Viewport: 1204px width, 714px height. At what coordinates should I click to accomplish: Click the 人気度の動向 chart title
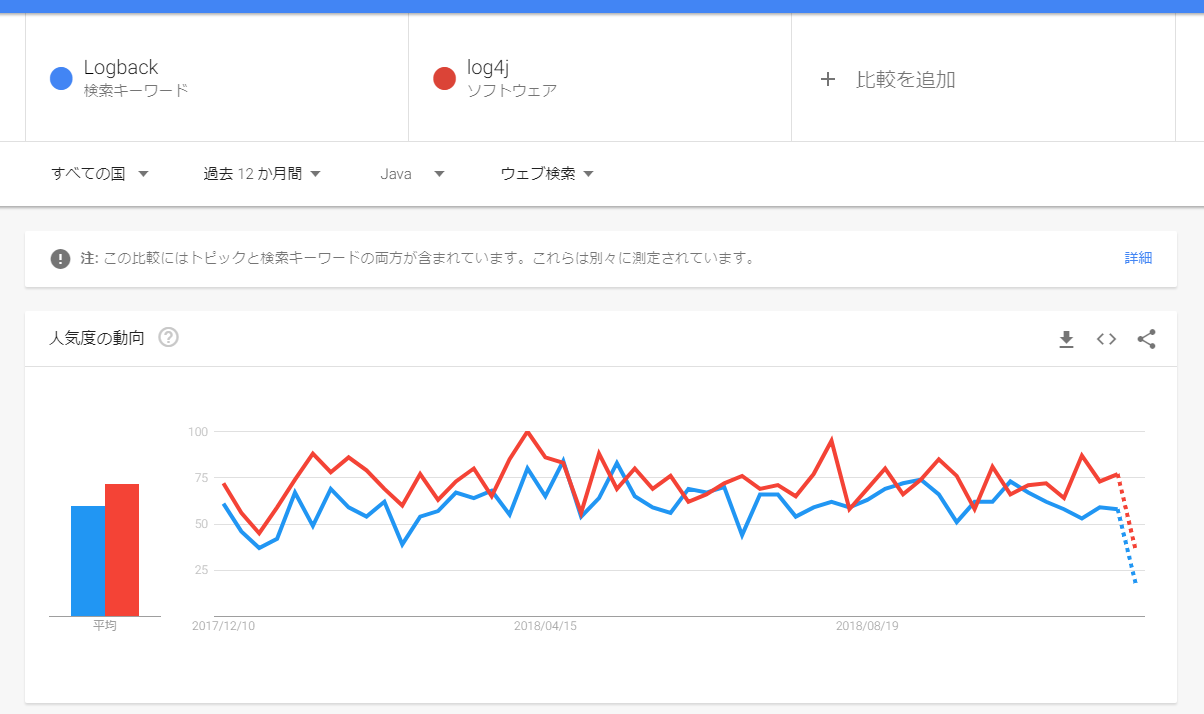pos(97,338)
